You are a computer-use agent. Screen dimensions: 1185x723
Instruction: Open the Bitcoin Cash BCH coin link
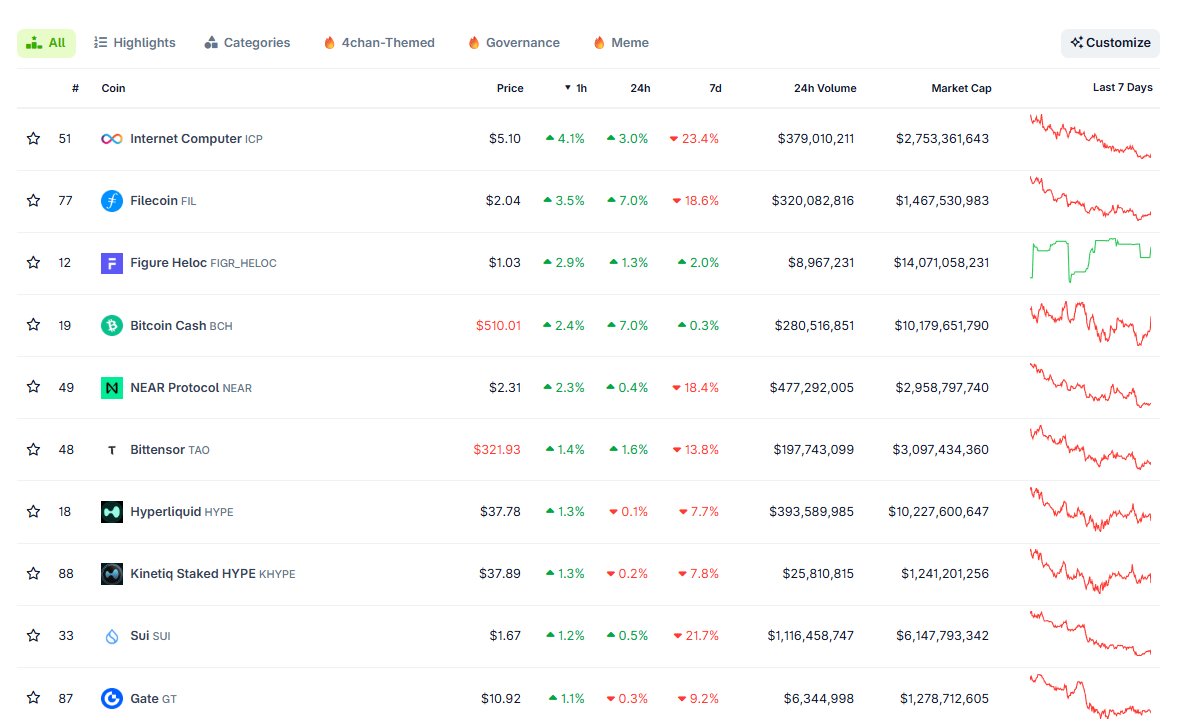pyautogui.click(x=181, y=326)
